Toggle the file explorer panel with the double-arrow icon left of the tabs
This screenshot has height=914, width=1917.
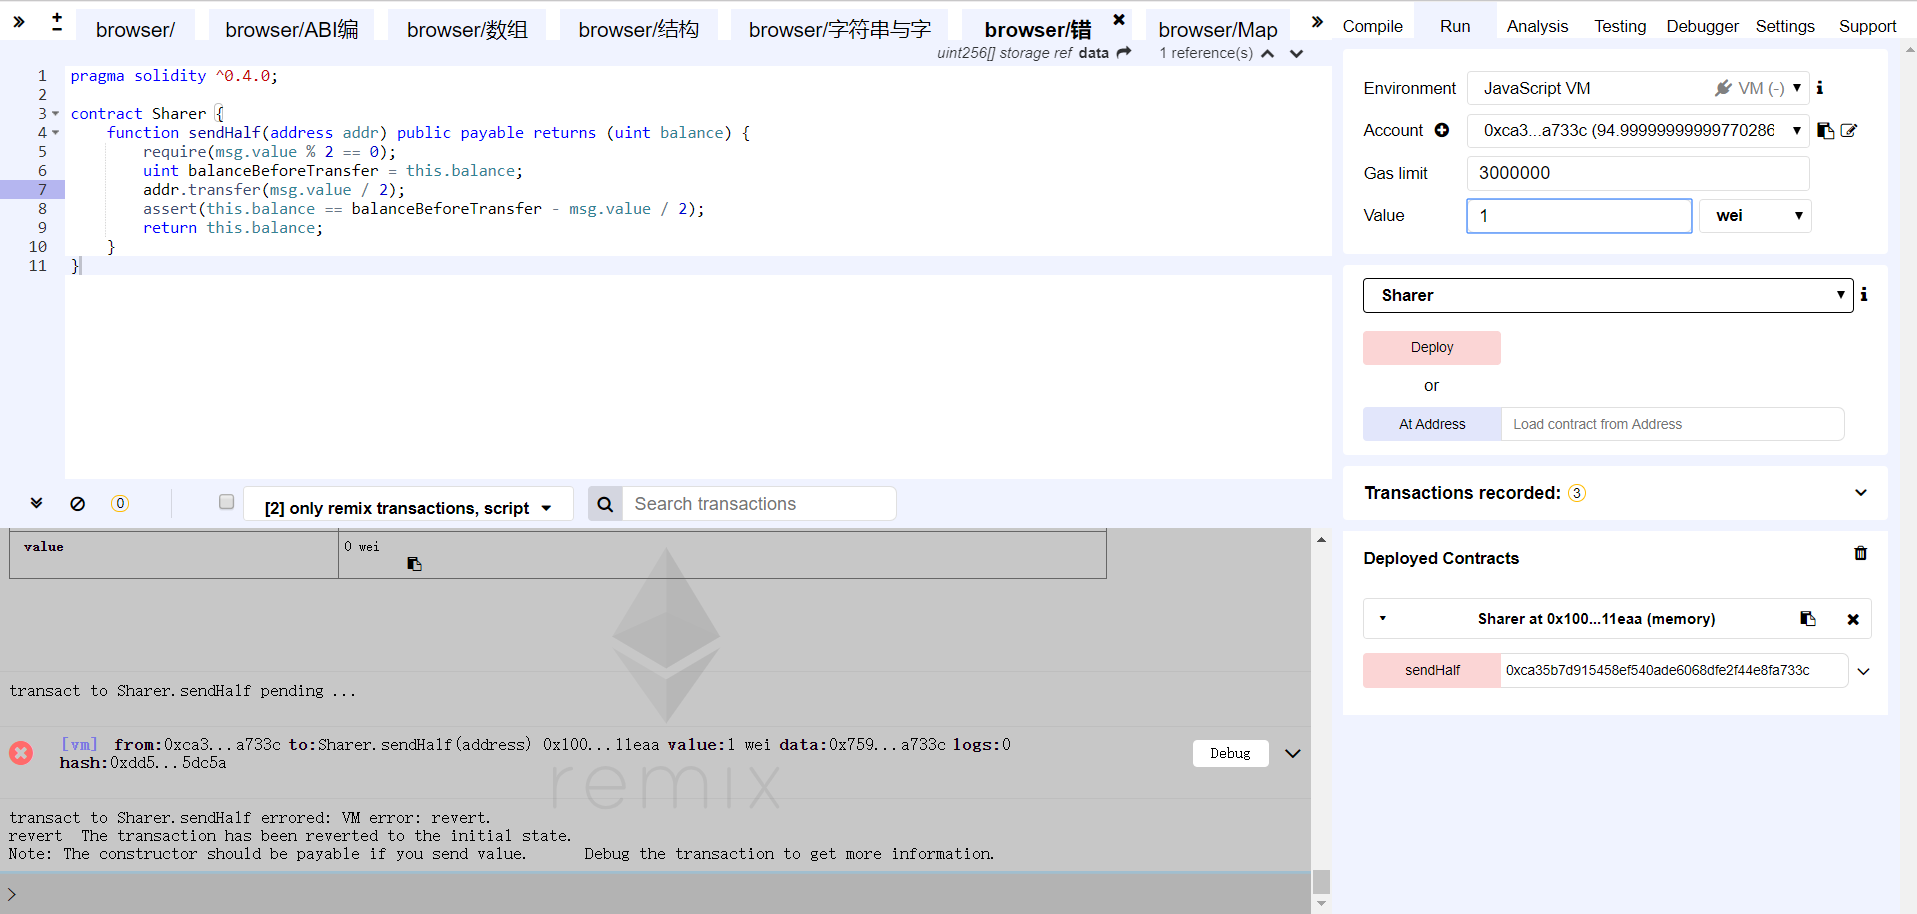(18, 21)
